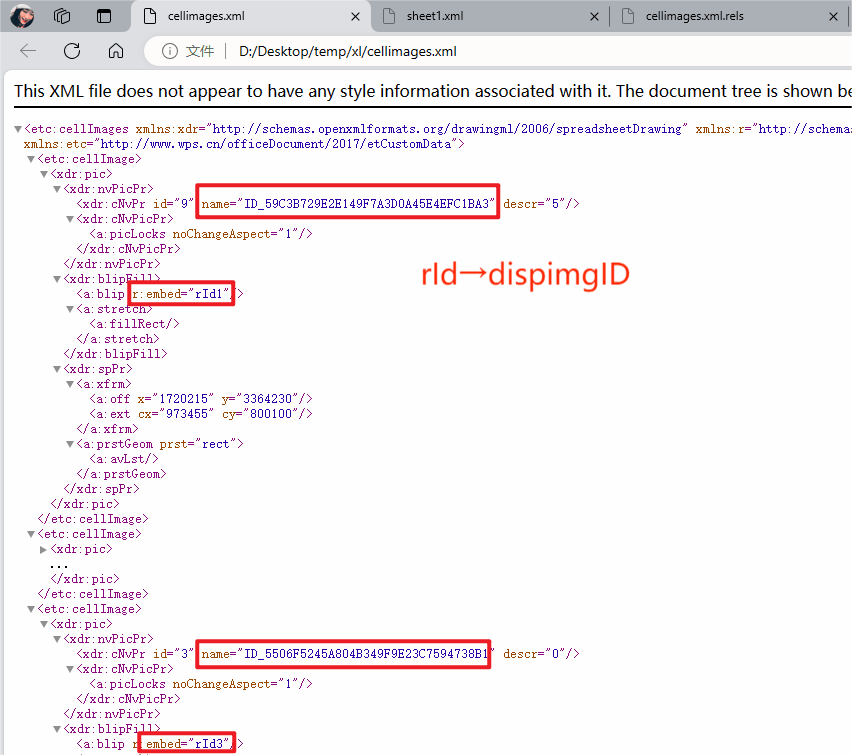
Task: Collapse the a:xfrm node
Action: (x=70, y=384)
